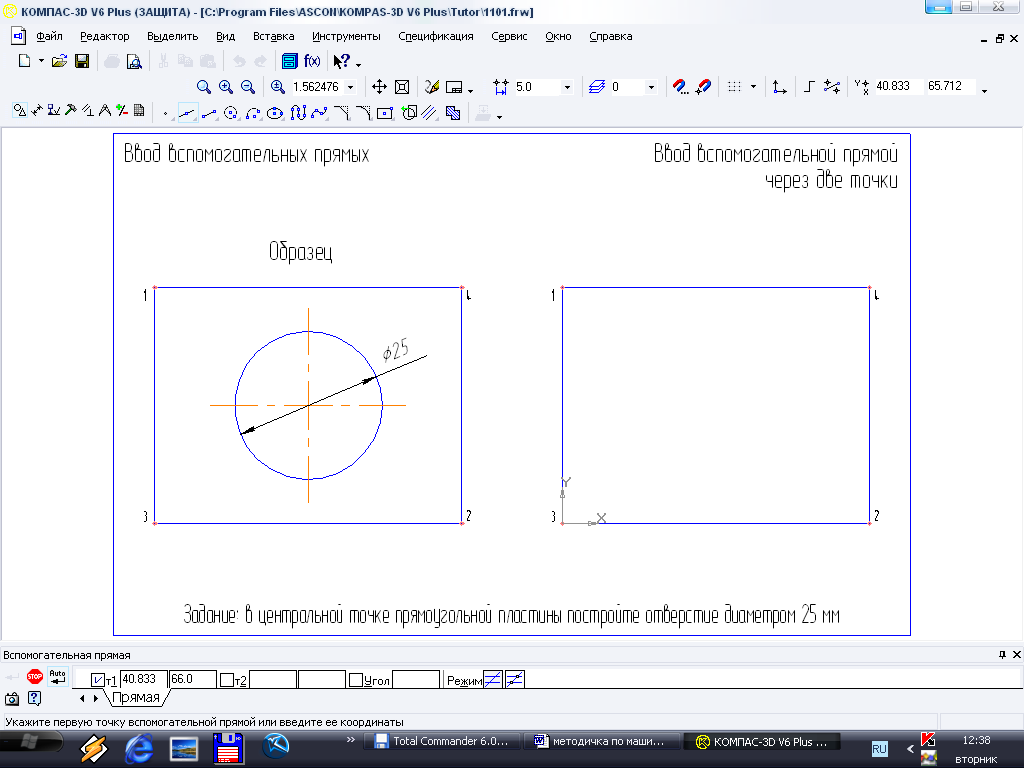Expand the new document dropdown arrow
Image resolution: width=1024 pixels, height=768 pixels.
point(41,61)
